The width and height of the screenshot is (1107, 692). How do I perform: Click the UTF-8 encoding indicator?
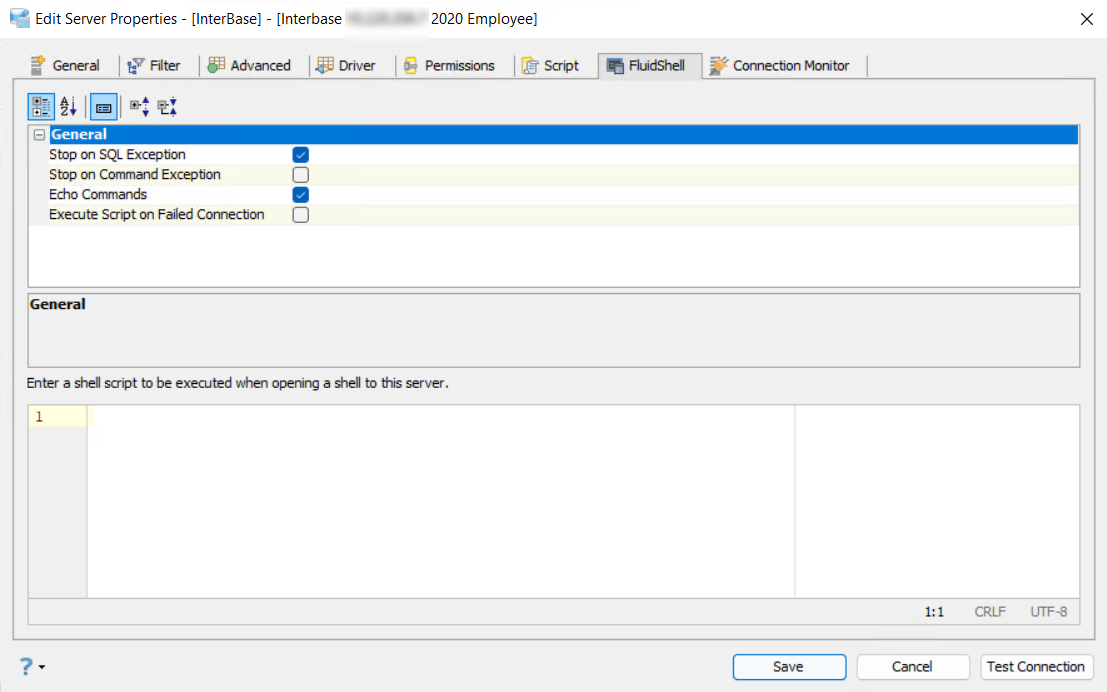[x=1049, y=612]
